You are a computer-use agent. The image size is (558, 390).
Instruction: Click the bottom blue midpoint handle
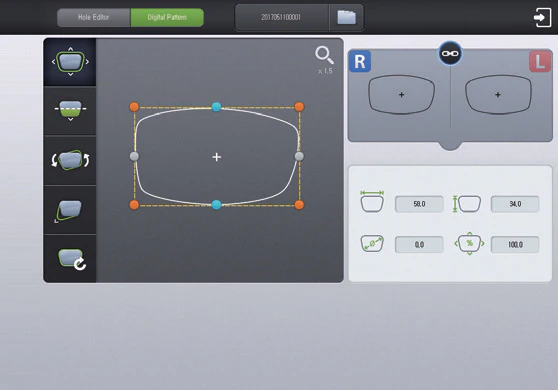(216, 205)
